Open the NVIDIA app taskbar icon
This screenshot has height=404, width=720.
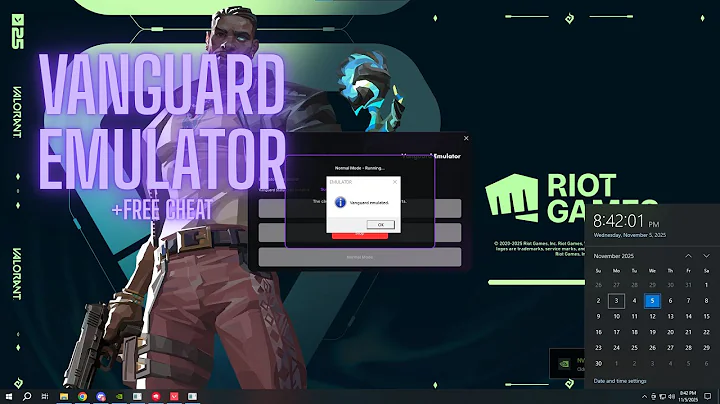pos(119,396)
